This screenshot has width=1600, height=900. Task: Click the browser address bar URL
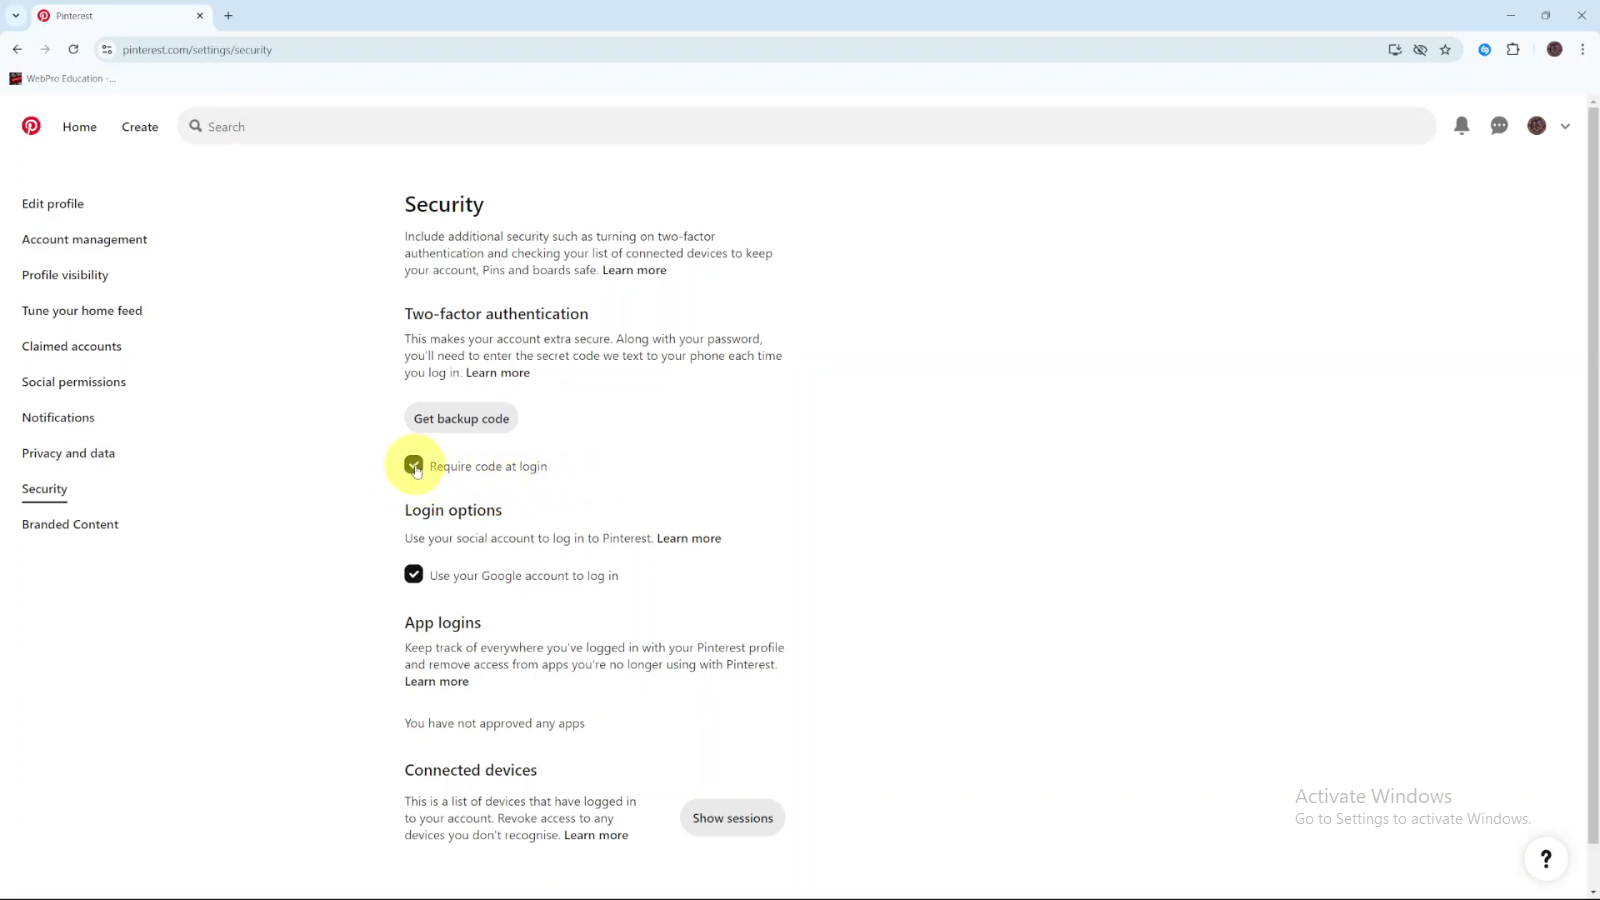197,50
